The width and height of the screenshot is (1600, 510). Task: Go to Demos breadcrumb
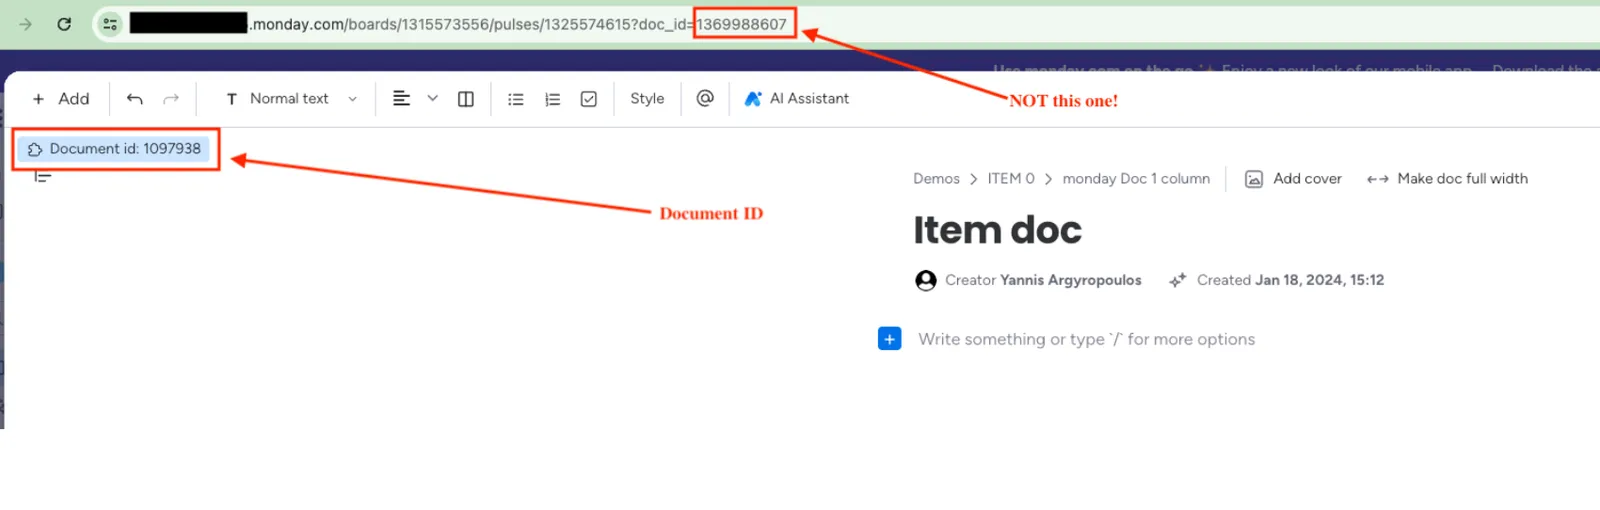click(x=936, y=179)
